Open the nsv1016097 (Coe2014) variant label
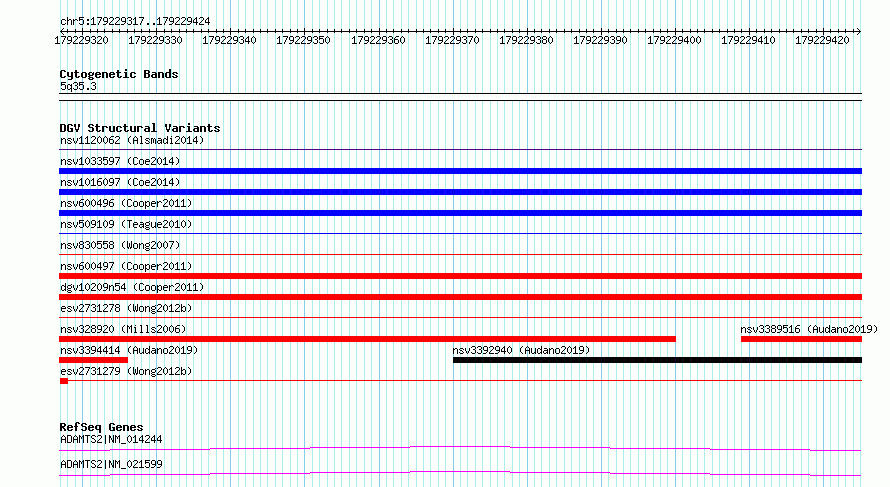 tap(120, 182)
